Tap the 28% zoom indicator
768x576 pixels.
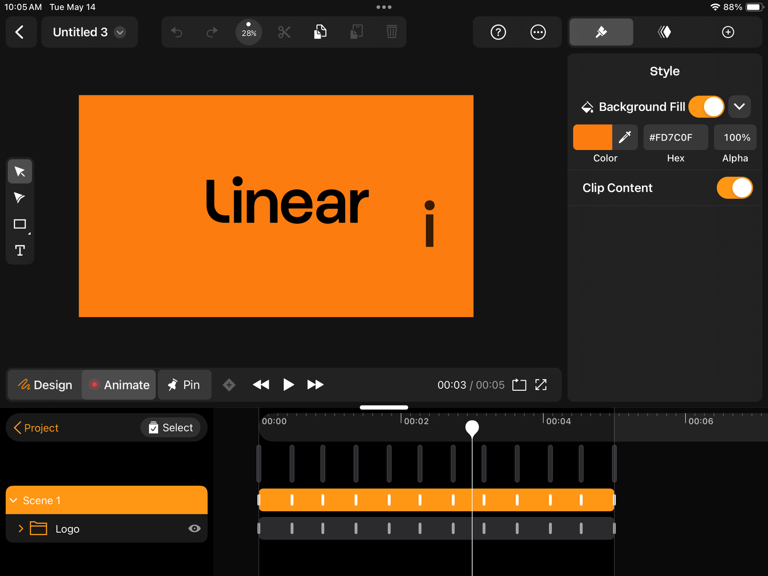point(249,32)
